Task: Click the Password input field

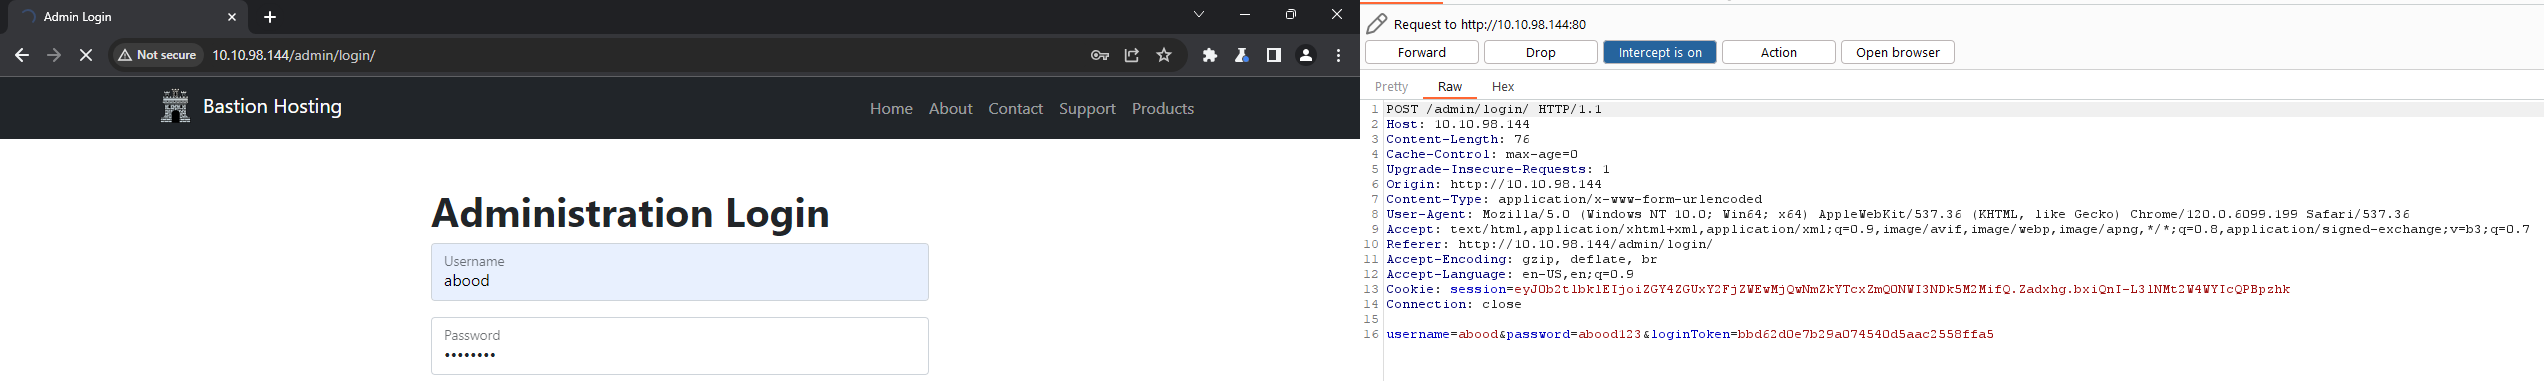Action: (680, 346)
